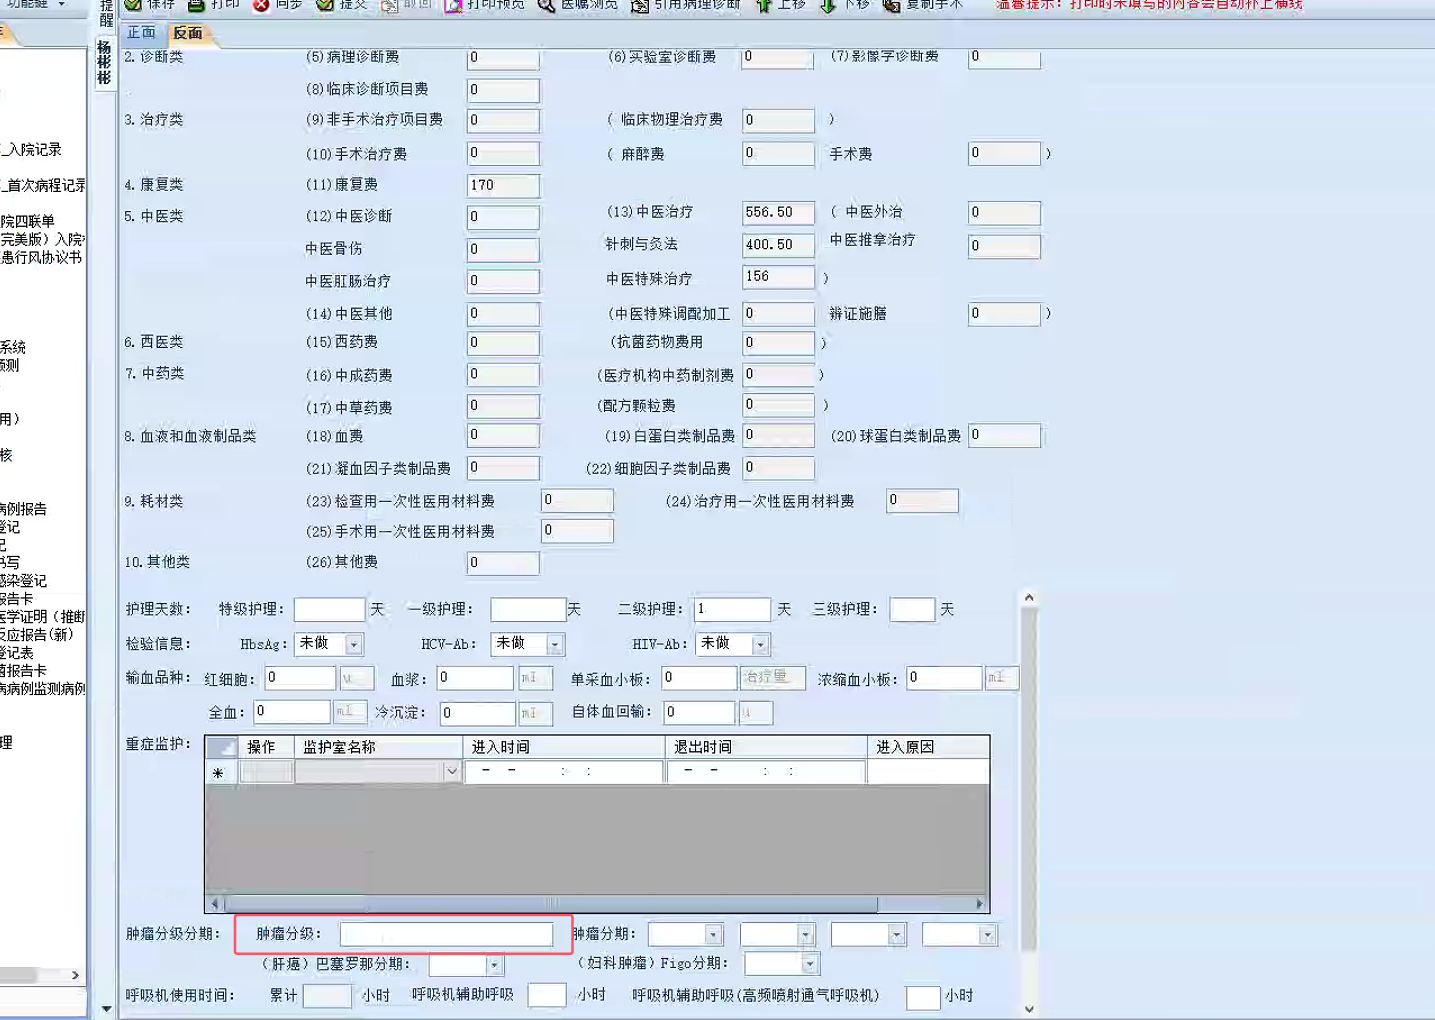Viewport: 1435px width, 1020px height.
Task: Click the form's vertical scrollbar up arrow
Action: [1028, 598]
